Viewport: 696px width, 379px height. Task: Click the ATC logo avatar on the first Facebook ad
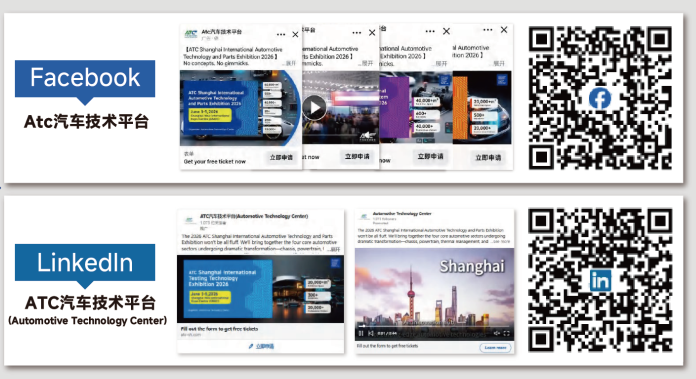pos(191,35)
